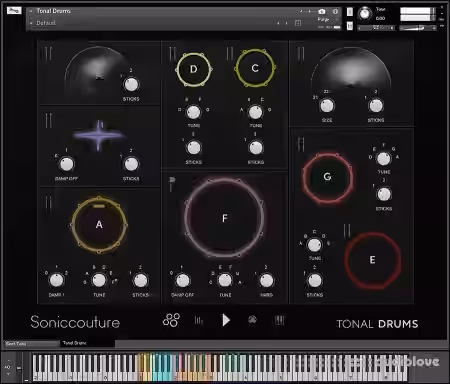Click the F drum DAMP OFF knob
The height and width of the screenshot is (384, 450).
pyautogui.click(x=183, y=280)
